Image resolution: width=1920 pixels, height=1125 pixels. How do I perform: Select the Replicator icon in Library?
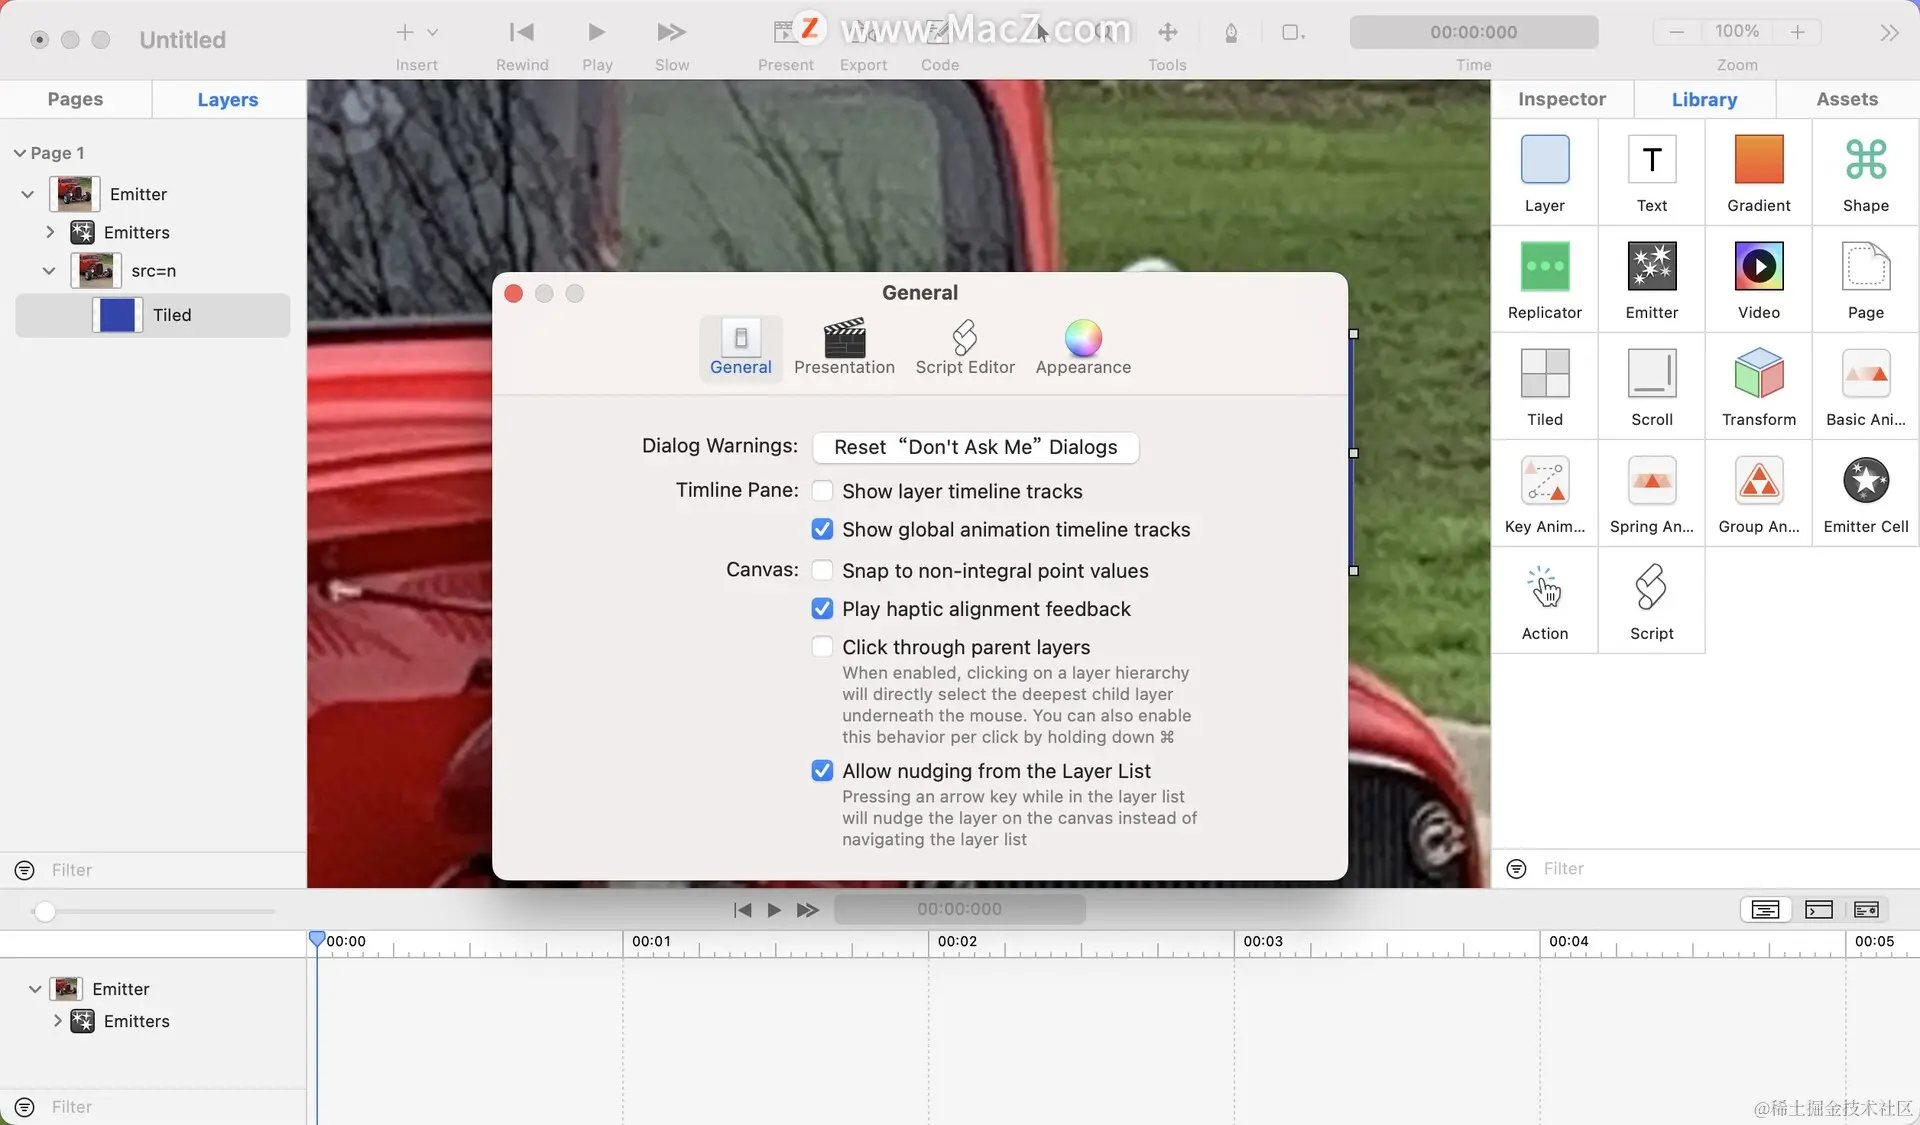[x=1544, y=267]
